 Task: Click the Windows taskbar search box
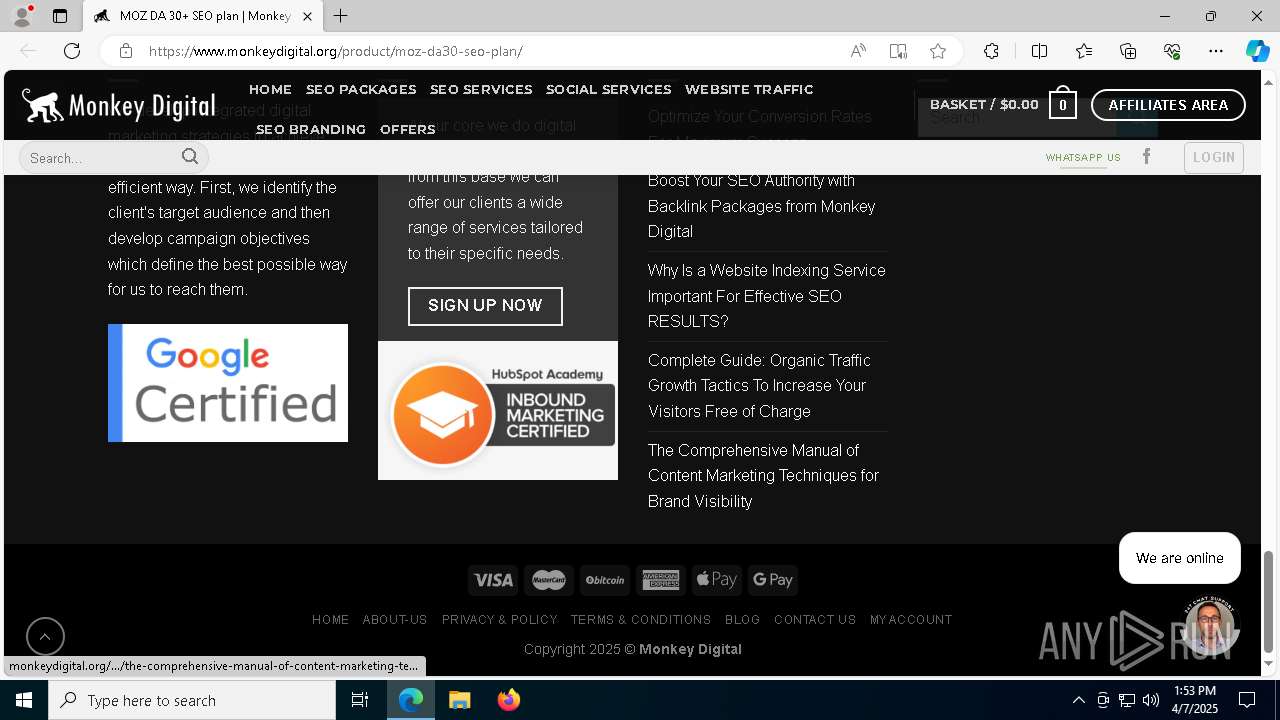coord(192,700)
